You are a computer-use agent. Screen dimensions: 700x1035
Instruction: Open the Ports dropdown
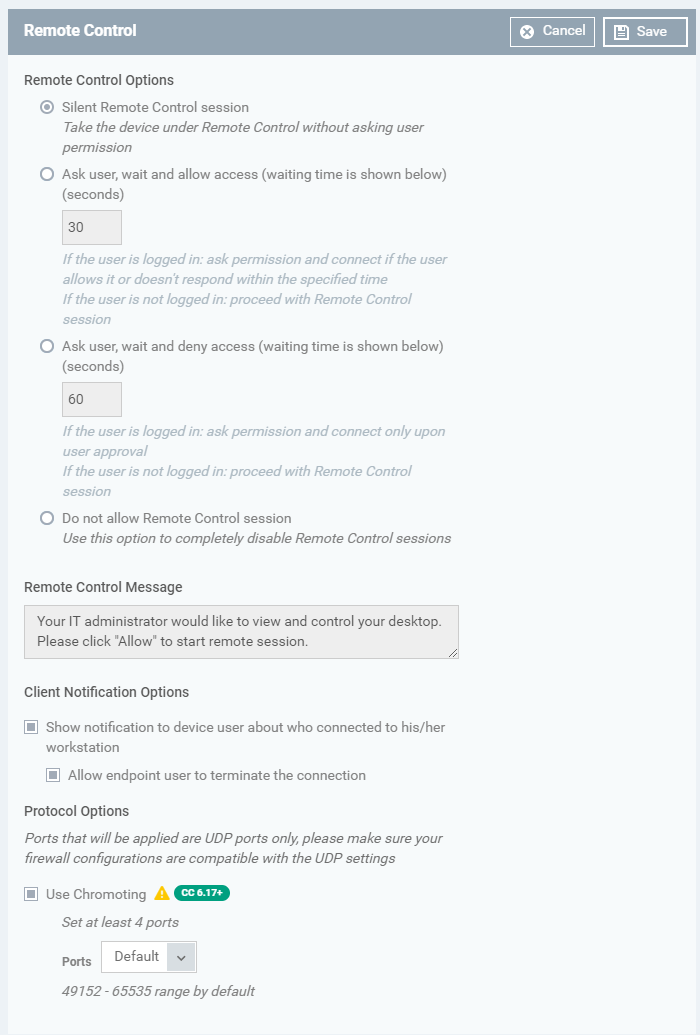[x=136, y=957]
